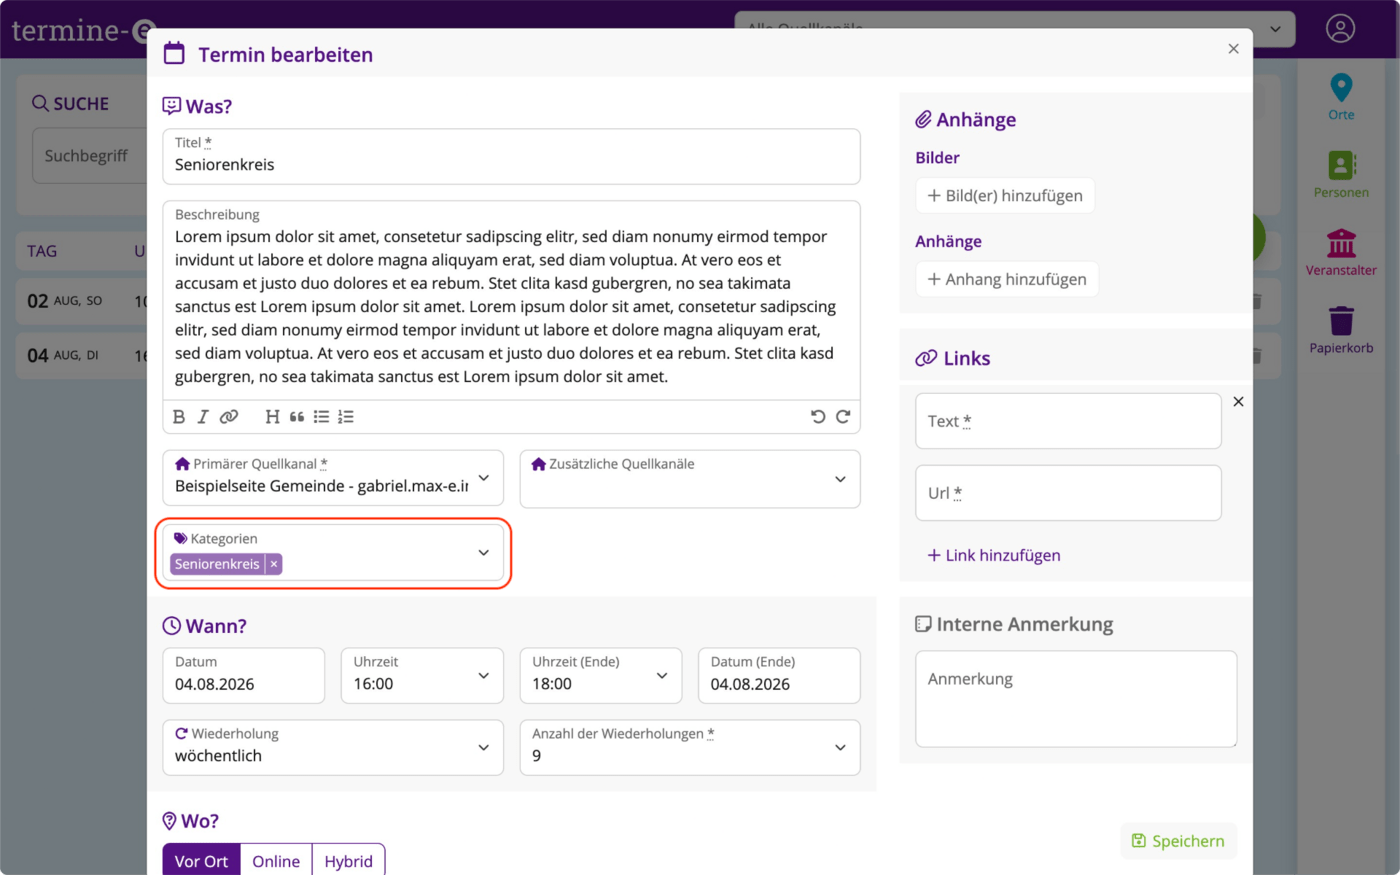Open the user profile menu
The image size is (1400, 875).
(x=1340, y=28)
